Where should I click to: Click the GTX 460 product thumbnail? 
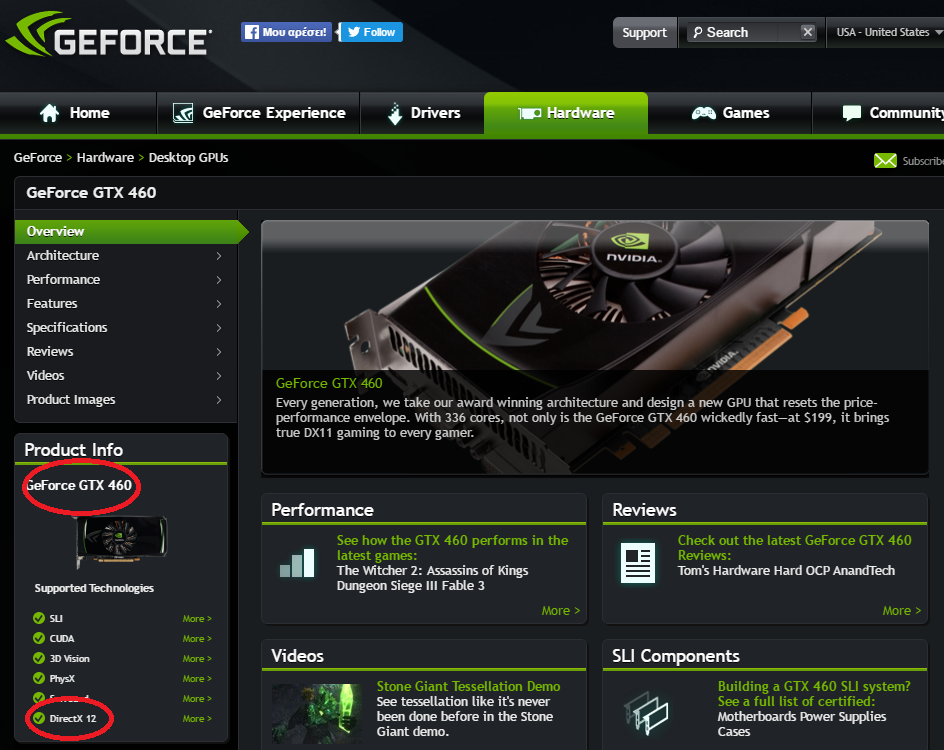122,540
